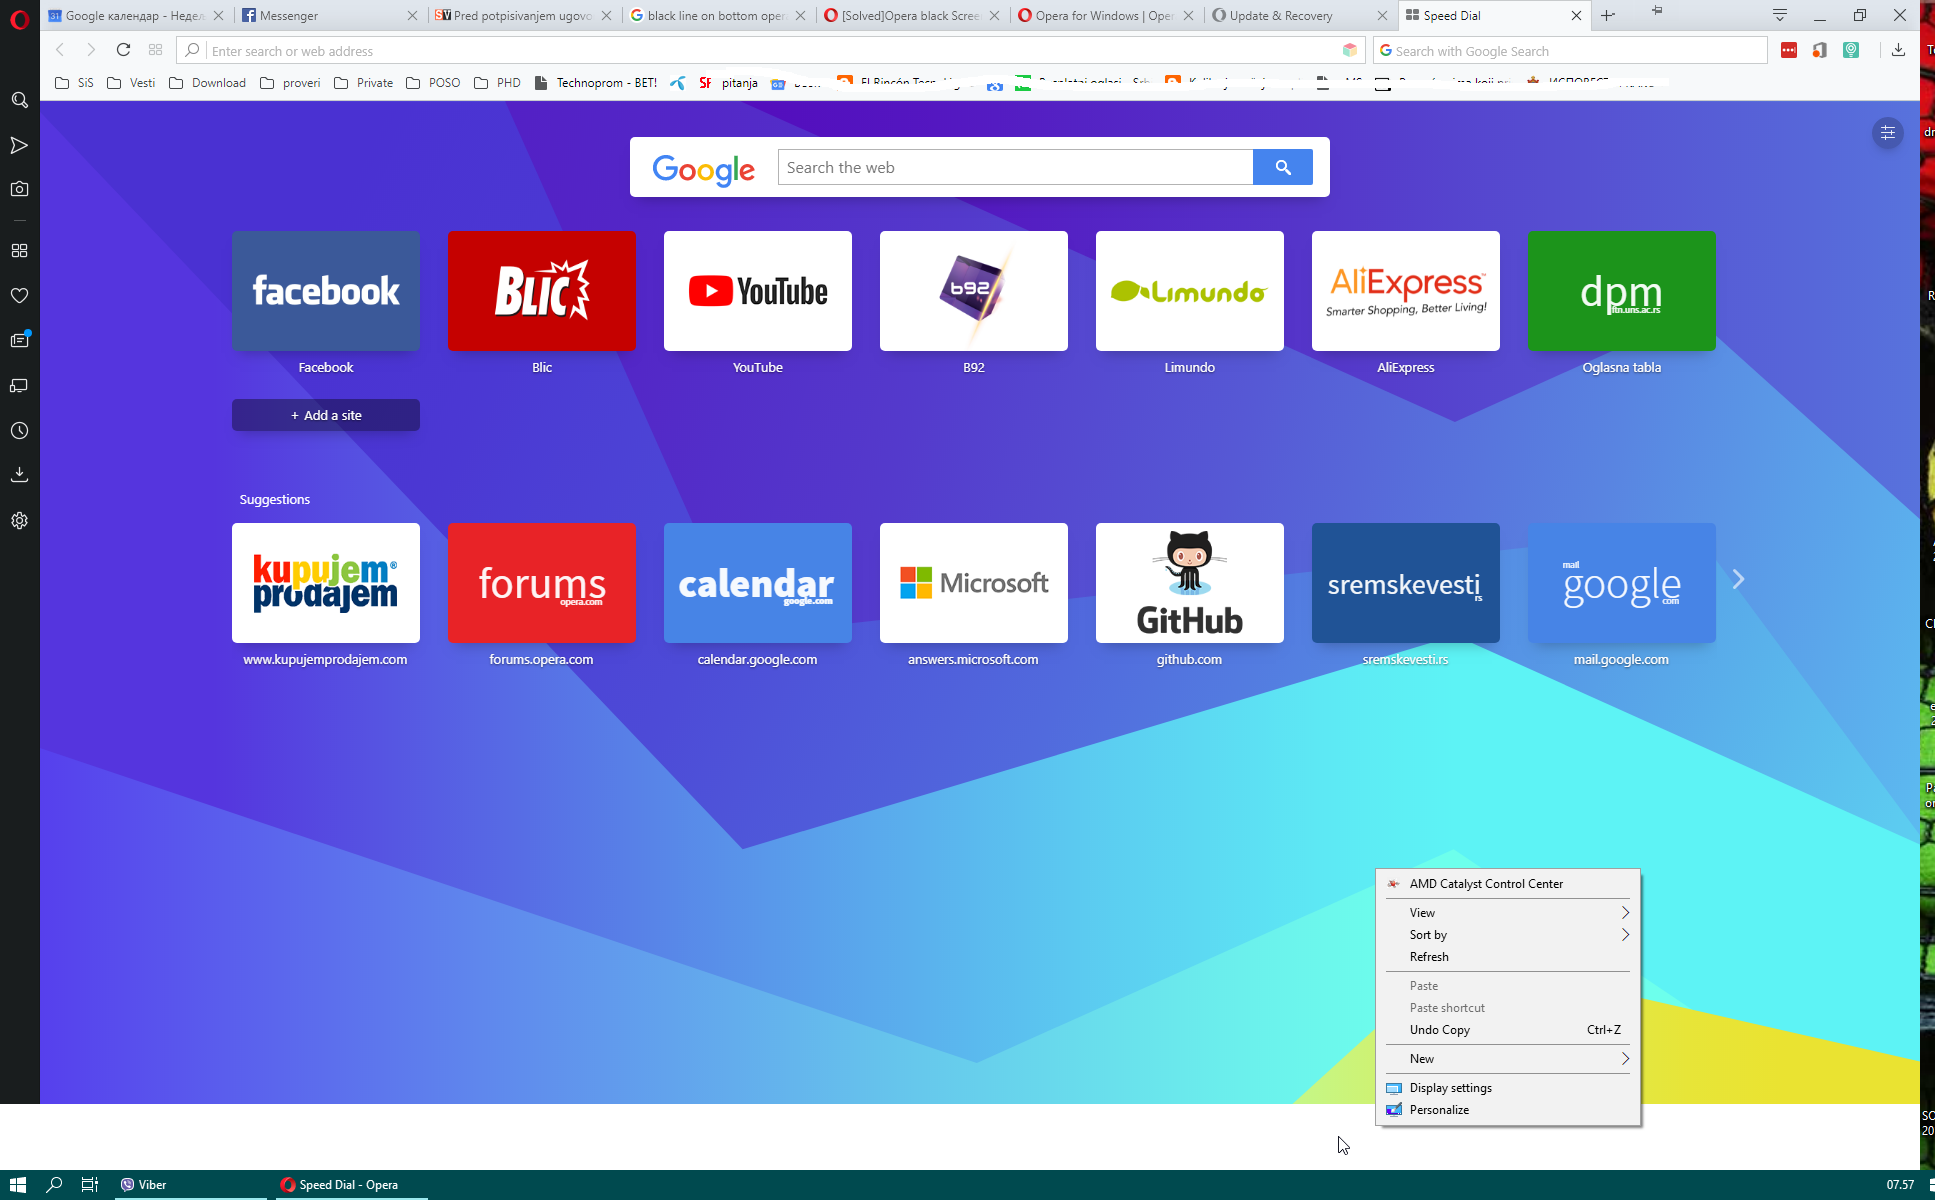Image resolution: width=1935 pixels, height=1200 pixels.
Task: Click the Opera menu logo
Action: [19, 19]
